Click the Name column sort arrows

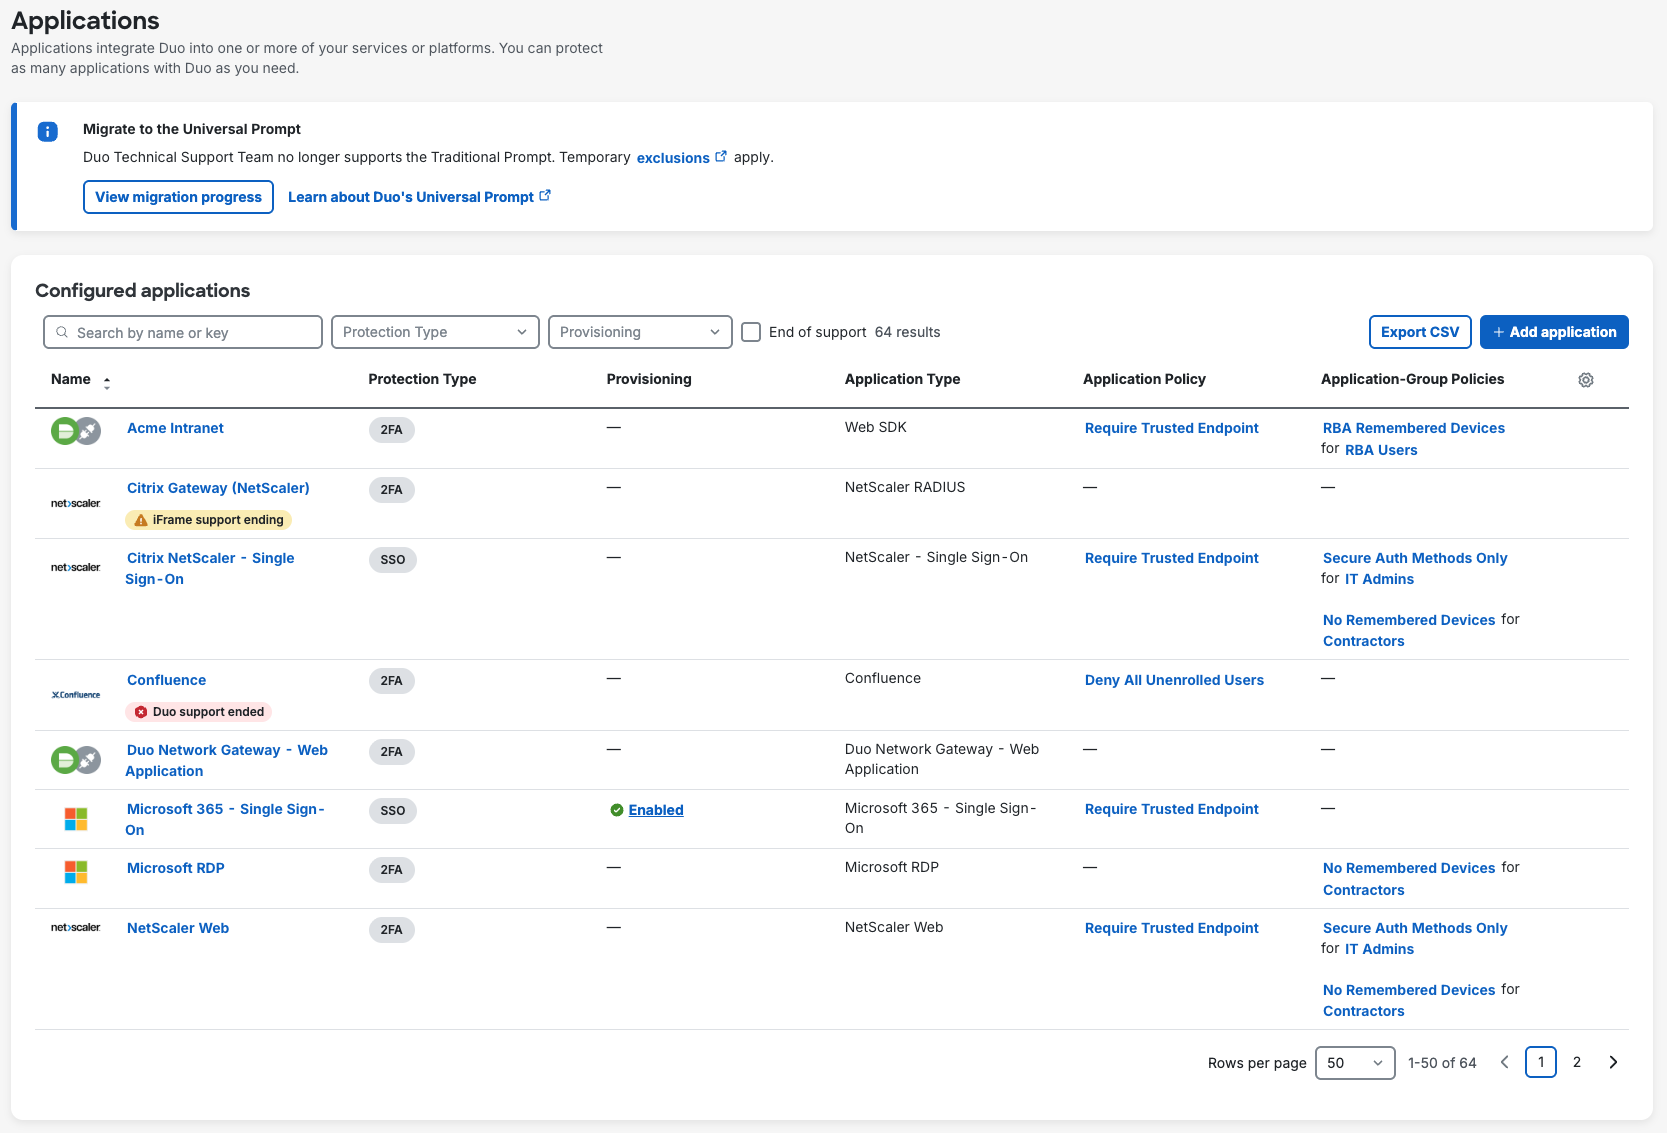[x=107, y=382]
